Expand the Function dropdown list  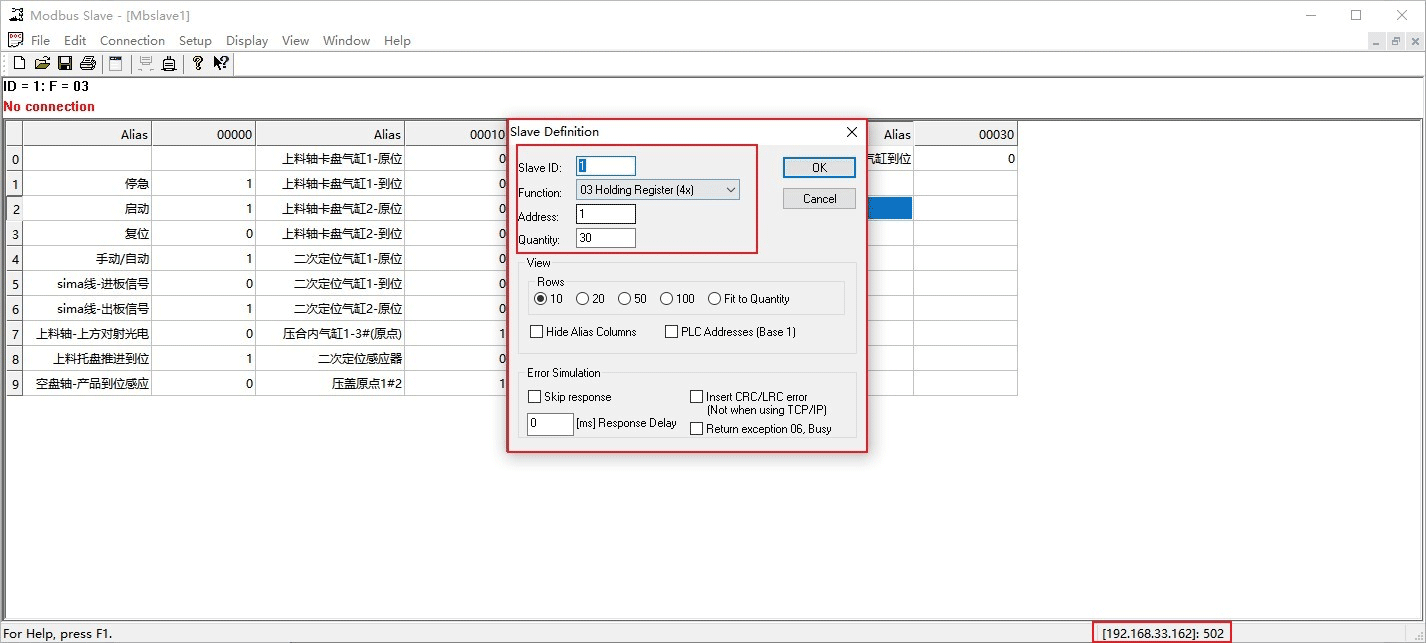tap(730, 190)
